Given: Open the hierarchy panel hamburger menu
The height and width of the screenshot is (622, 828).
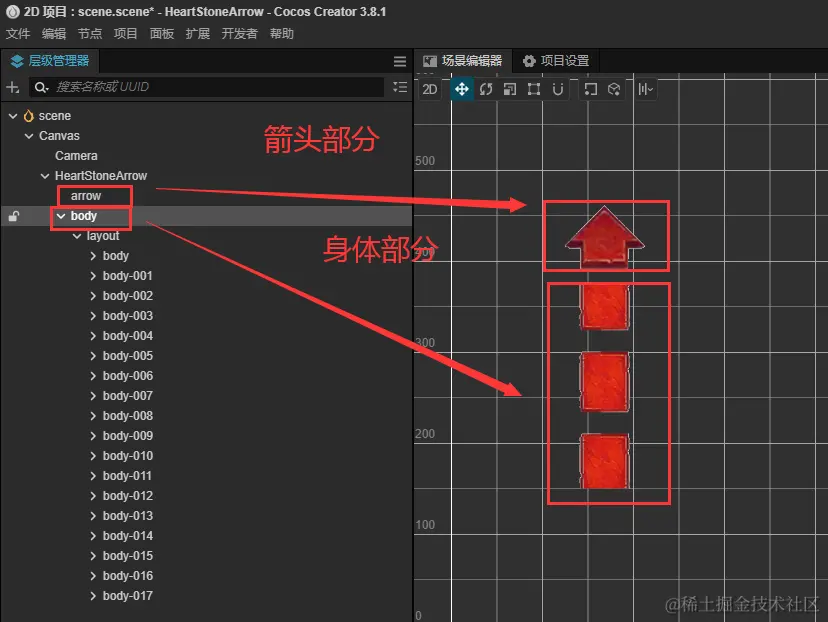Looking at the screenshot, I should coord(399,60).
